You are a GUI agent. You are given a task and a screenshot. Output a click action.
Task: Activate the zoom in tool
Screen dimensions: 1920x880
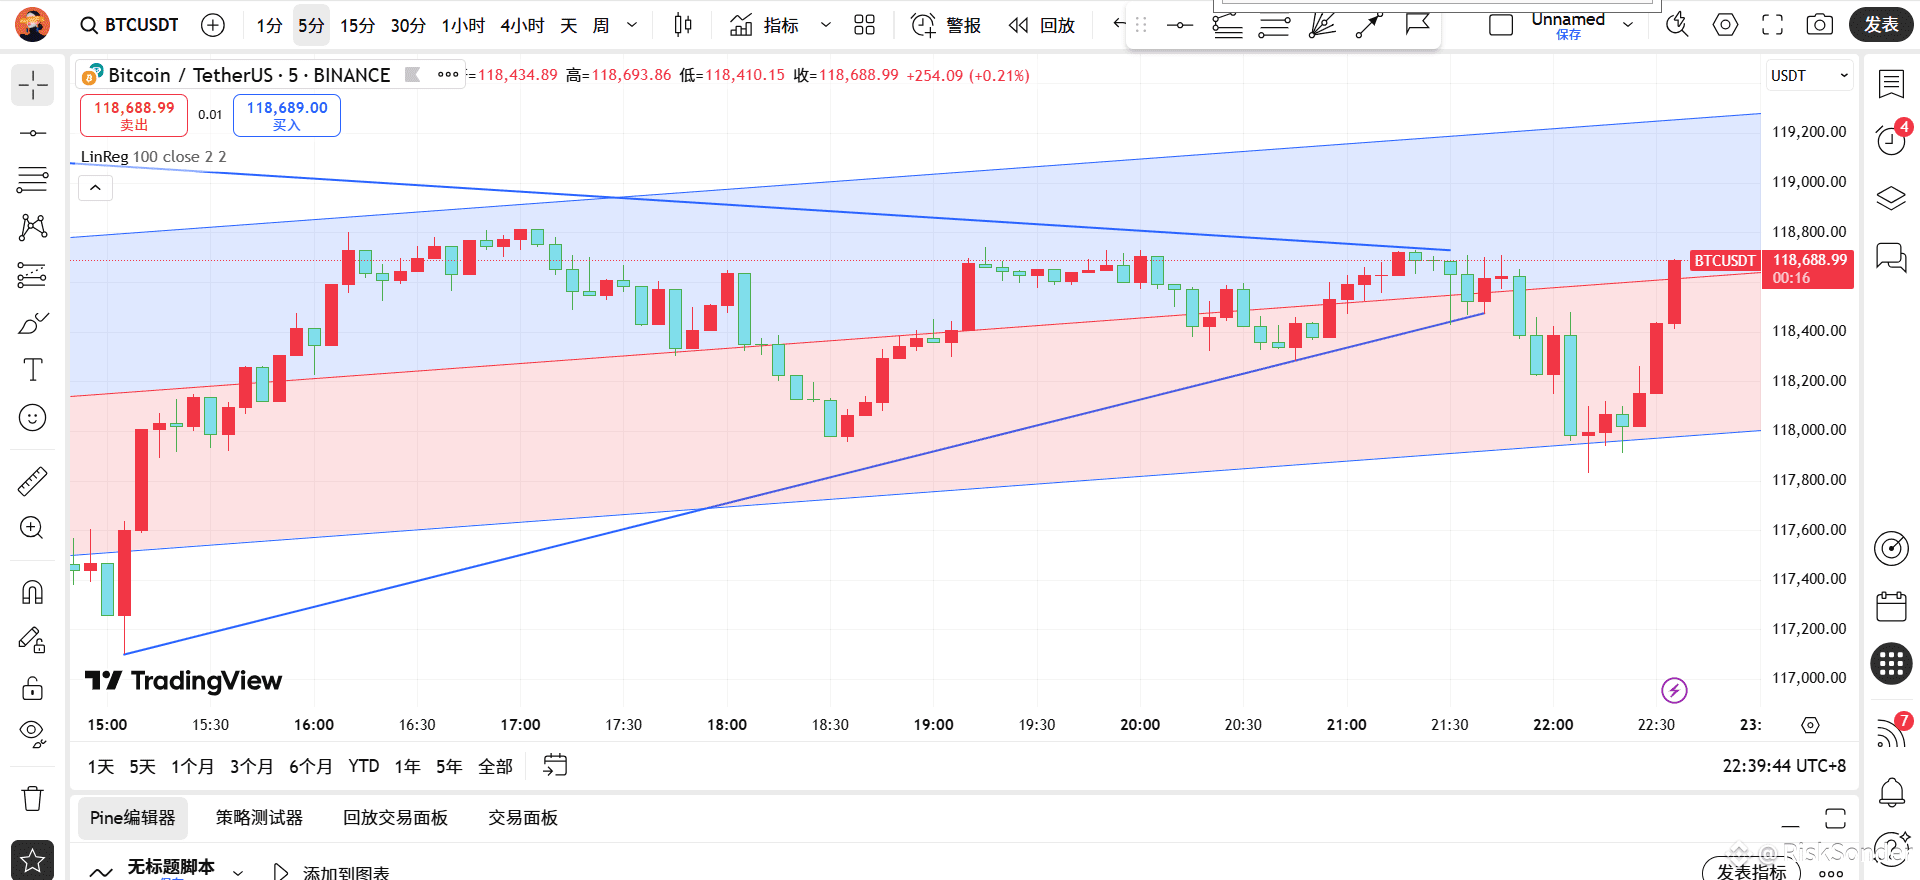(x=32, y=528)
